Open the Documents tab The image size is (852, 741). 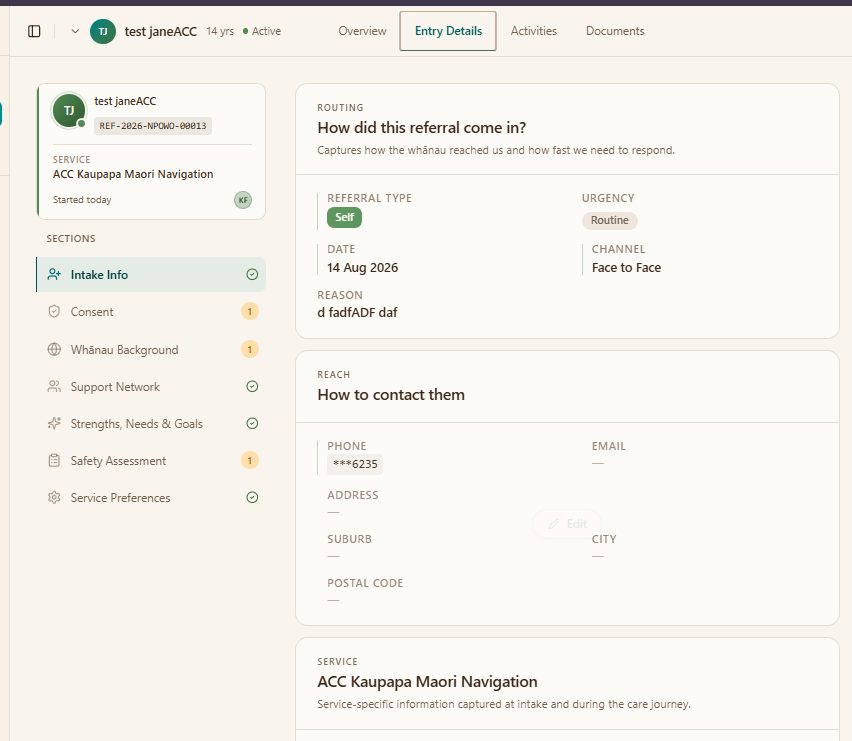pos(615,31)
